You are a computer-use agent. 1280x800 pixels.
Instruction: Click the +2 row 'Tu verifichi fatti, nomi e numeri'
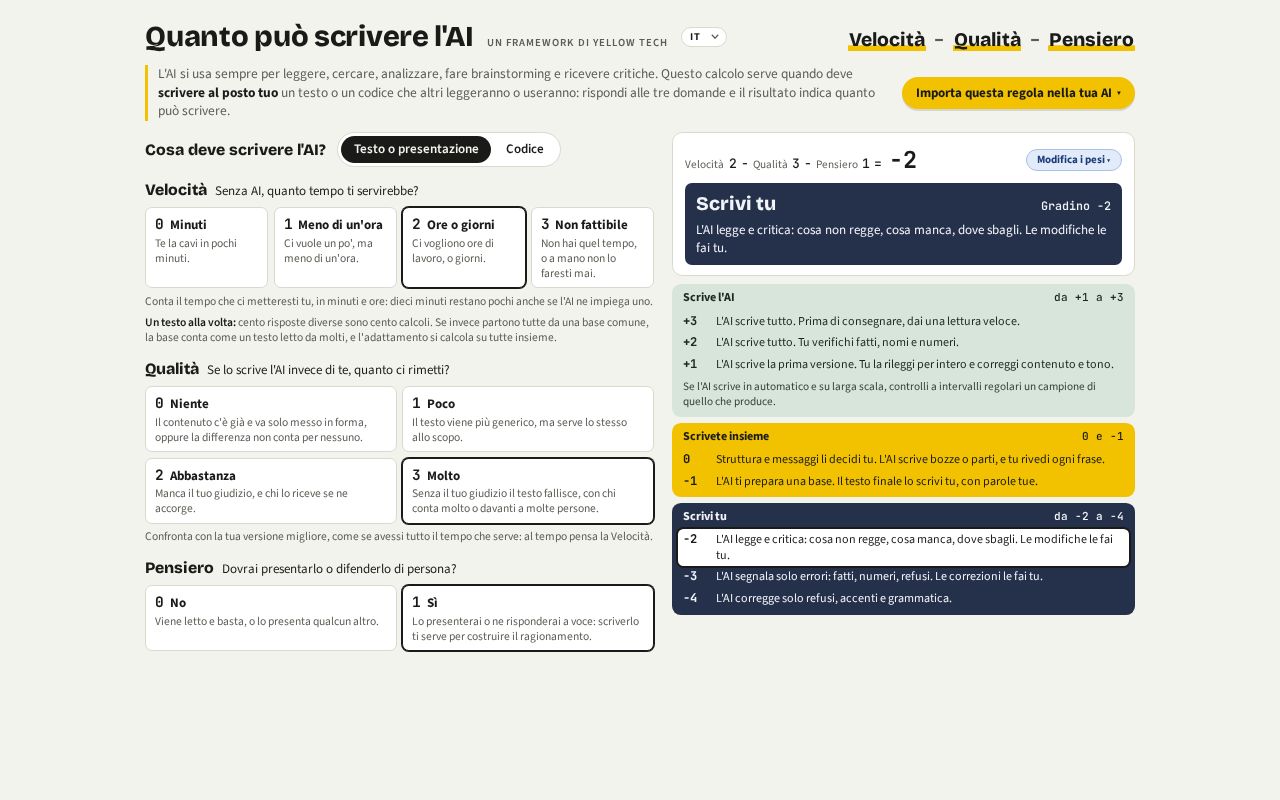click(903, 342)
